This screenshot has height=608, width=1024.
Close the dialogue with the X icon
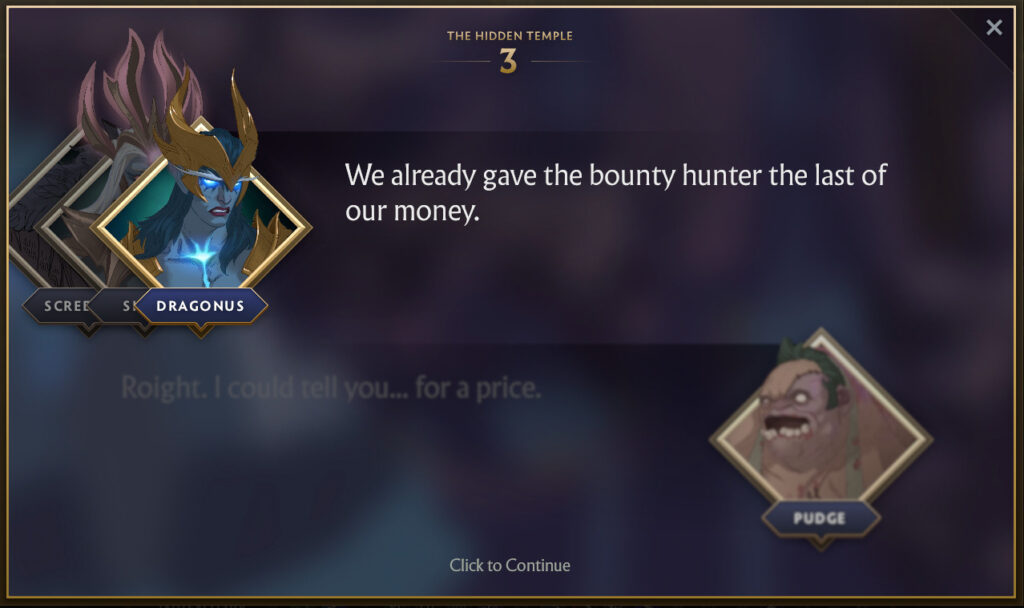pos(994,27)
